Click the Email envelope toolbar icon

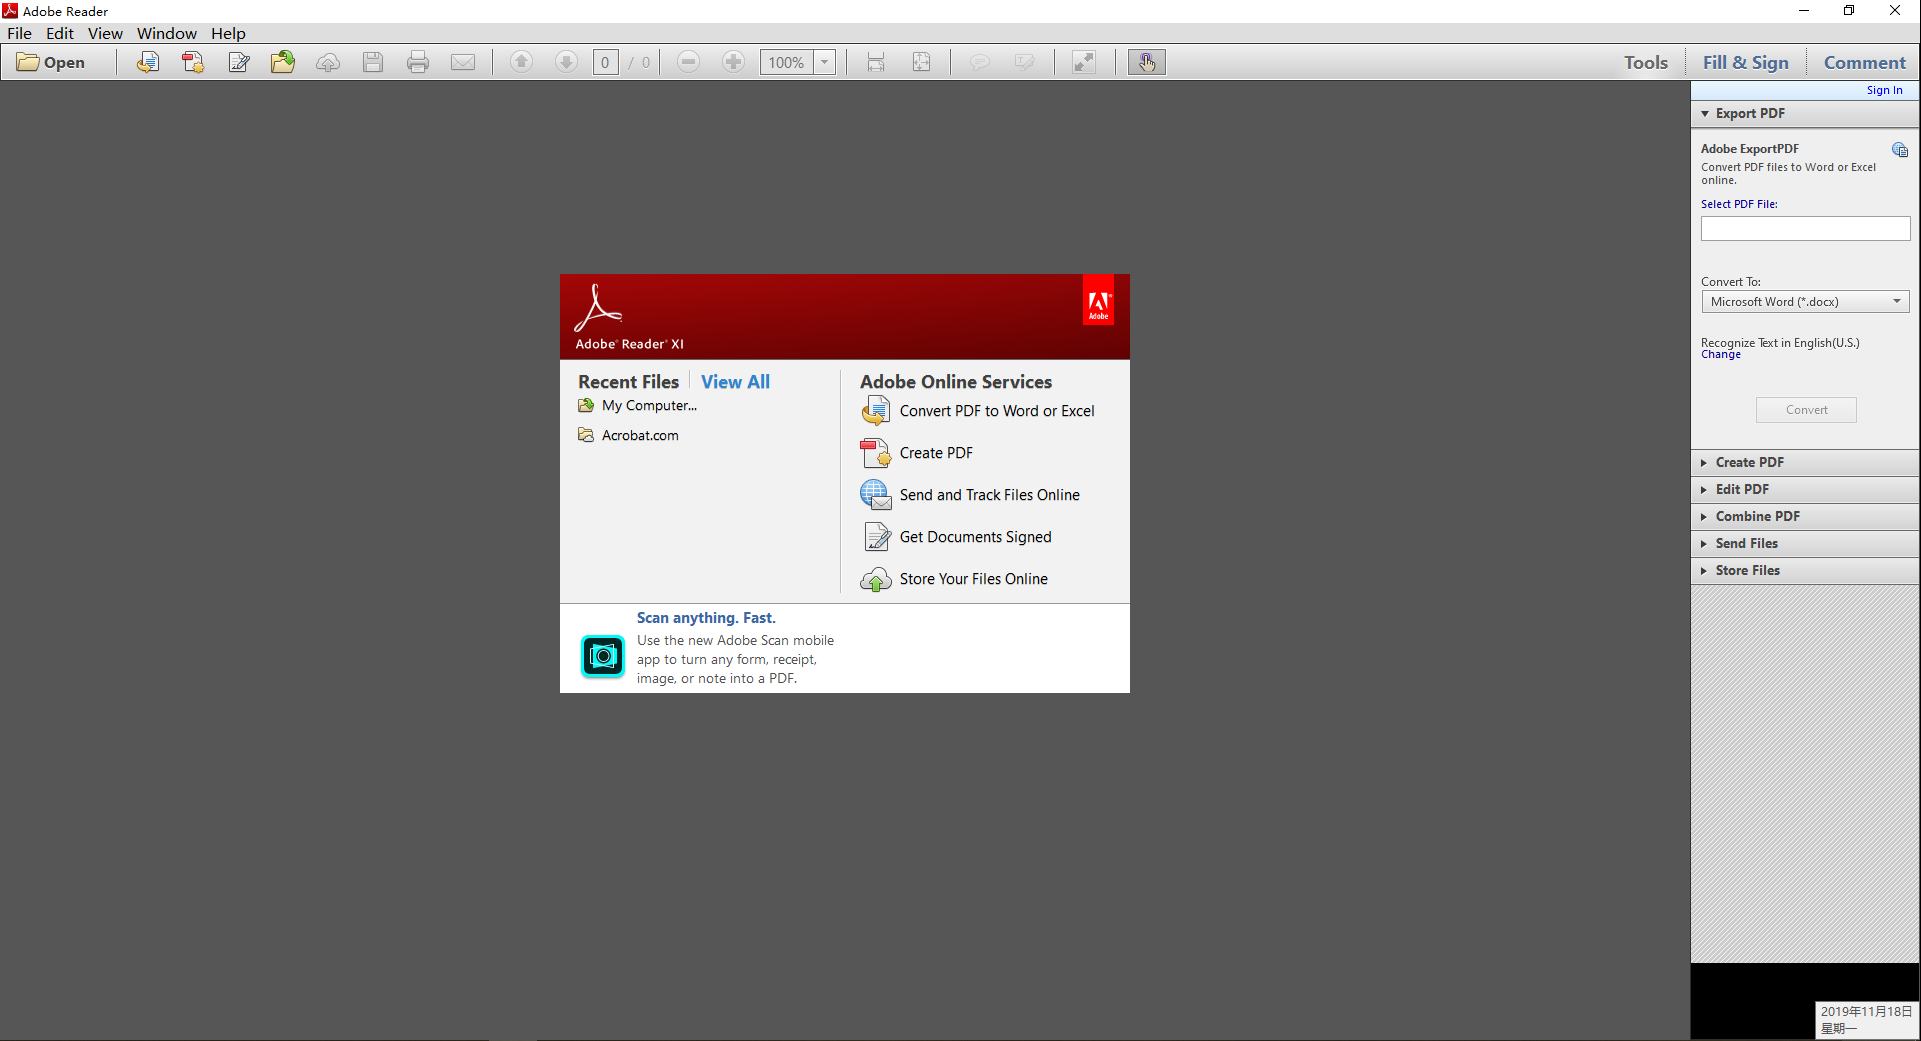point(463,62)
